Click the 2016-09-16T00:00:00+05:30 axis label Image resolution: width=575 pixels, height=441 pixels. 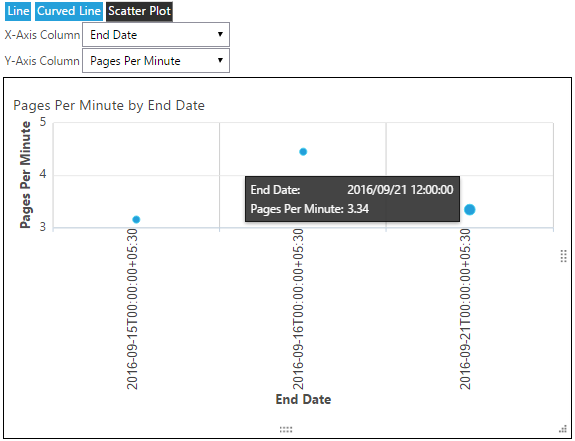(x=298, y=309)
